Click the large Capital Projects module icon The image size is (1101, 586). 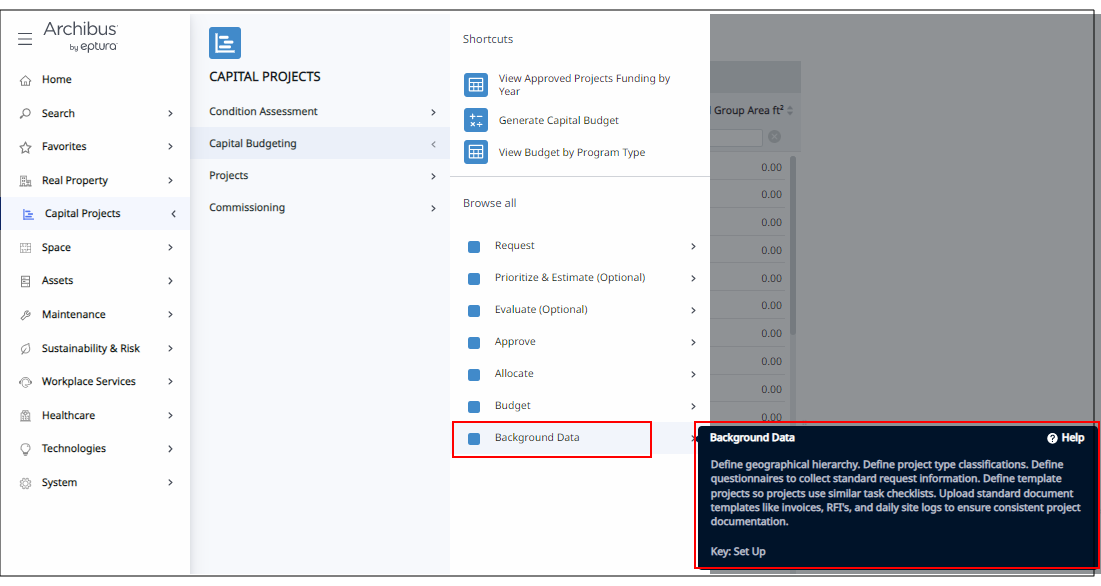pos(225,43)
